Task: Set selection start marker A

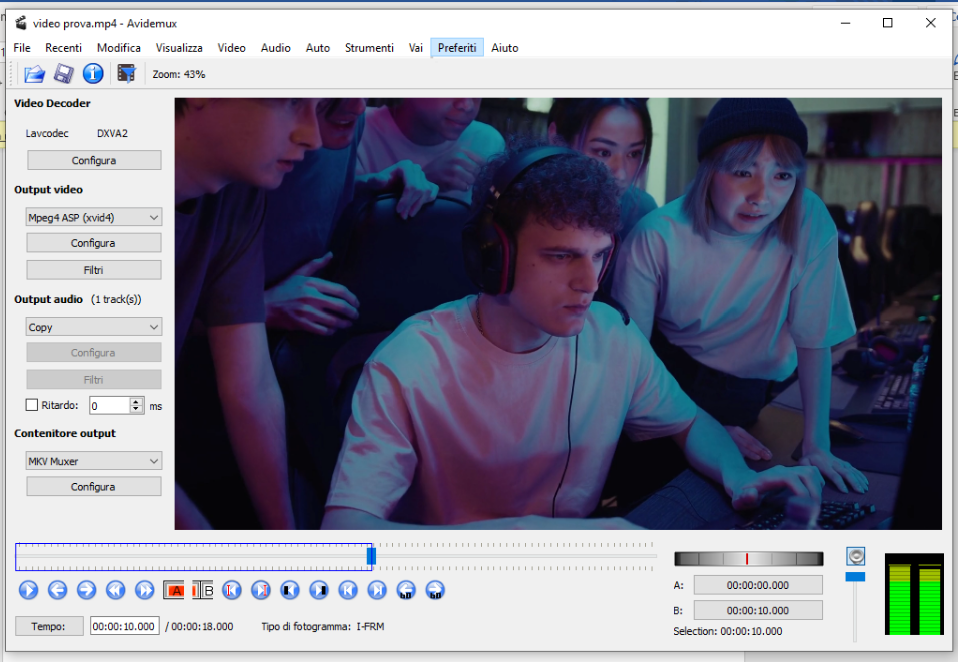Action: point(173,590)
